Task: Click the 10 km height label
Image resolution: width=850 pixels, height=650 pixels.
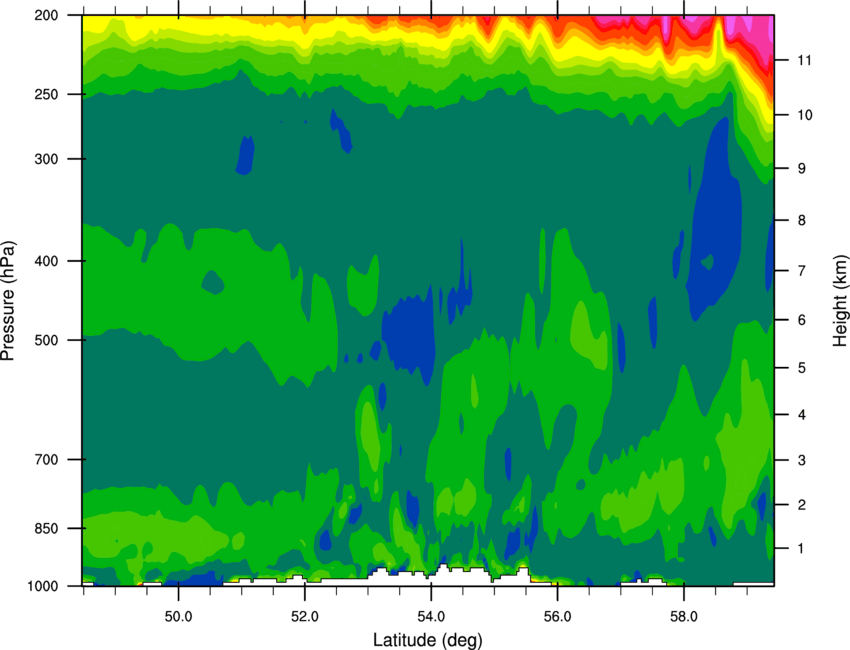Action: click(x=804, y=115)
